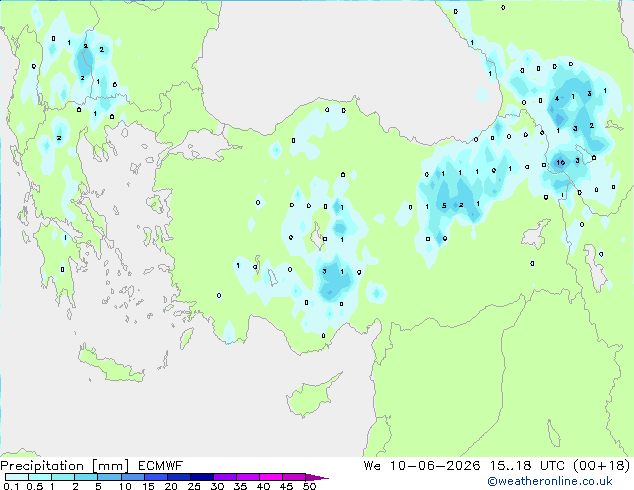Select the 10–15 mm legend swatch
634x490 pixels.
[x=132, y=477]
